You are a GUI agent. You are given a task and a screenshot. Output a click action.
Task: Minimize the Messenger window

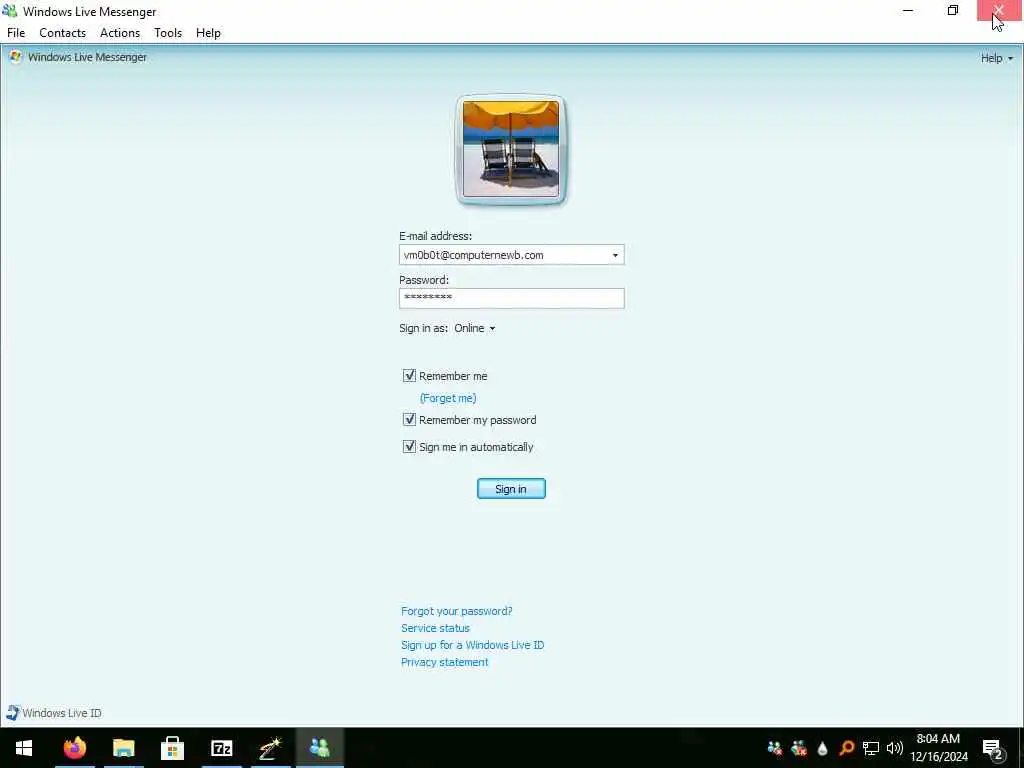tap(908, 10)
